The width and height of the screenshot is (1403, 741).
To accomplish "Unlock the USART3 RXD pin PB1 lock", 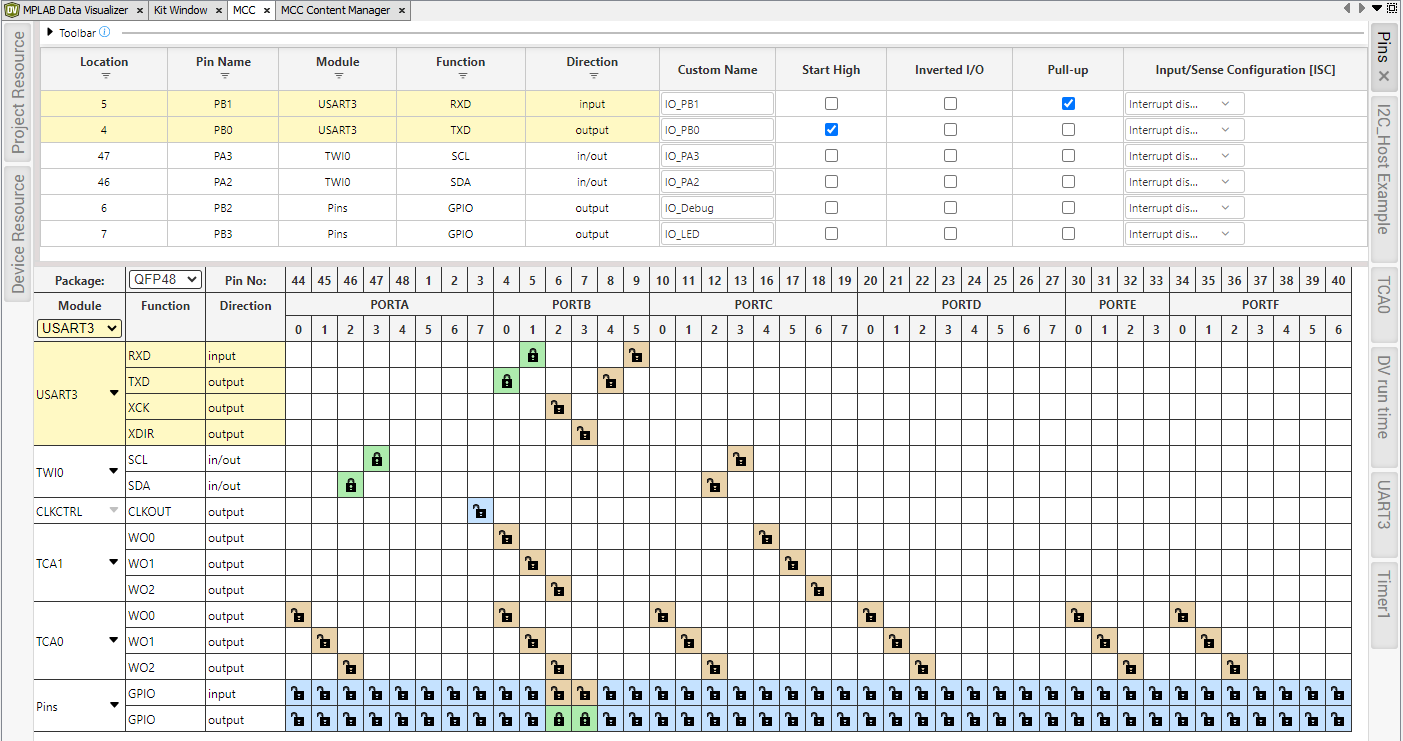I will [532, 355].
